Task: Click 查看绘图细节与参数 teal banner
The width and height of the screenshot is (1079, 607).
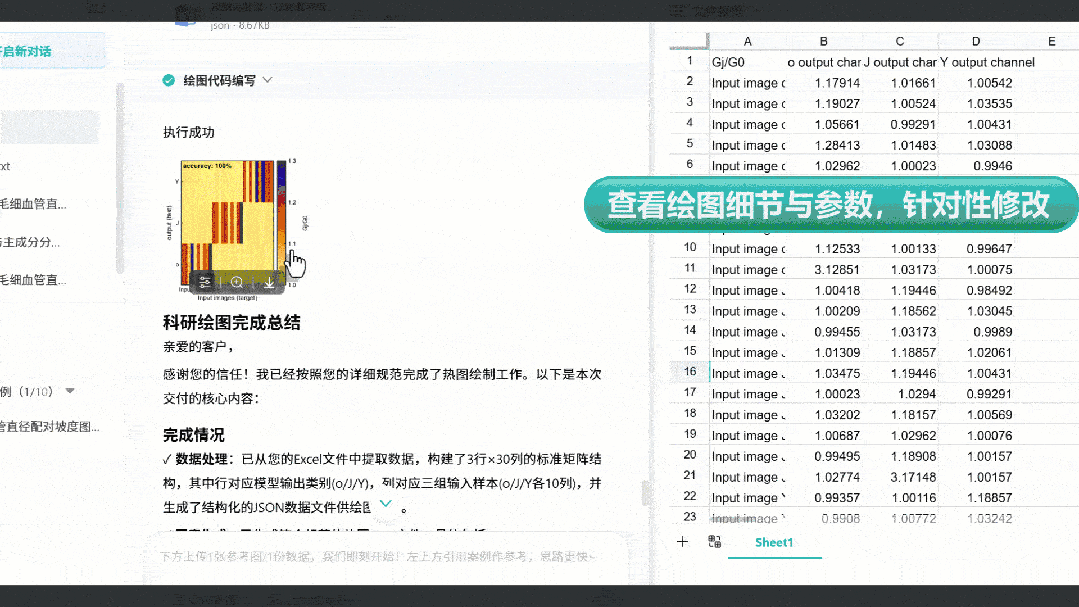Action: click(828, 205)
